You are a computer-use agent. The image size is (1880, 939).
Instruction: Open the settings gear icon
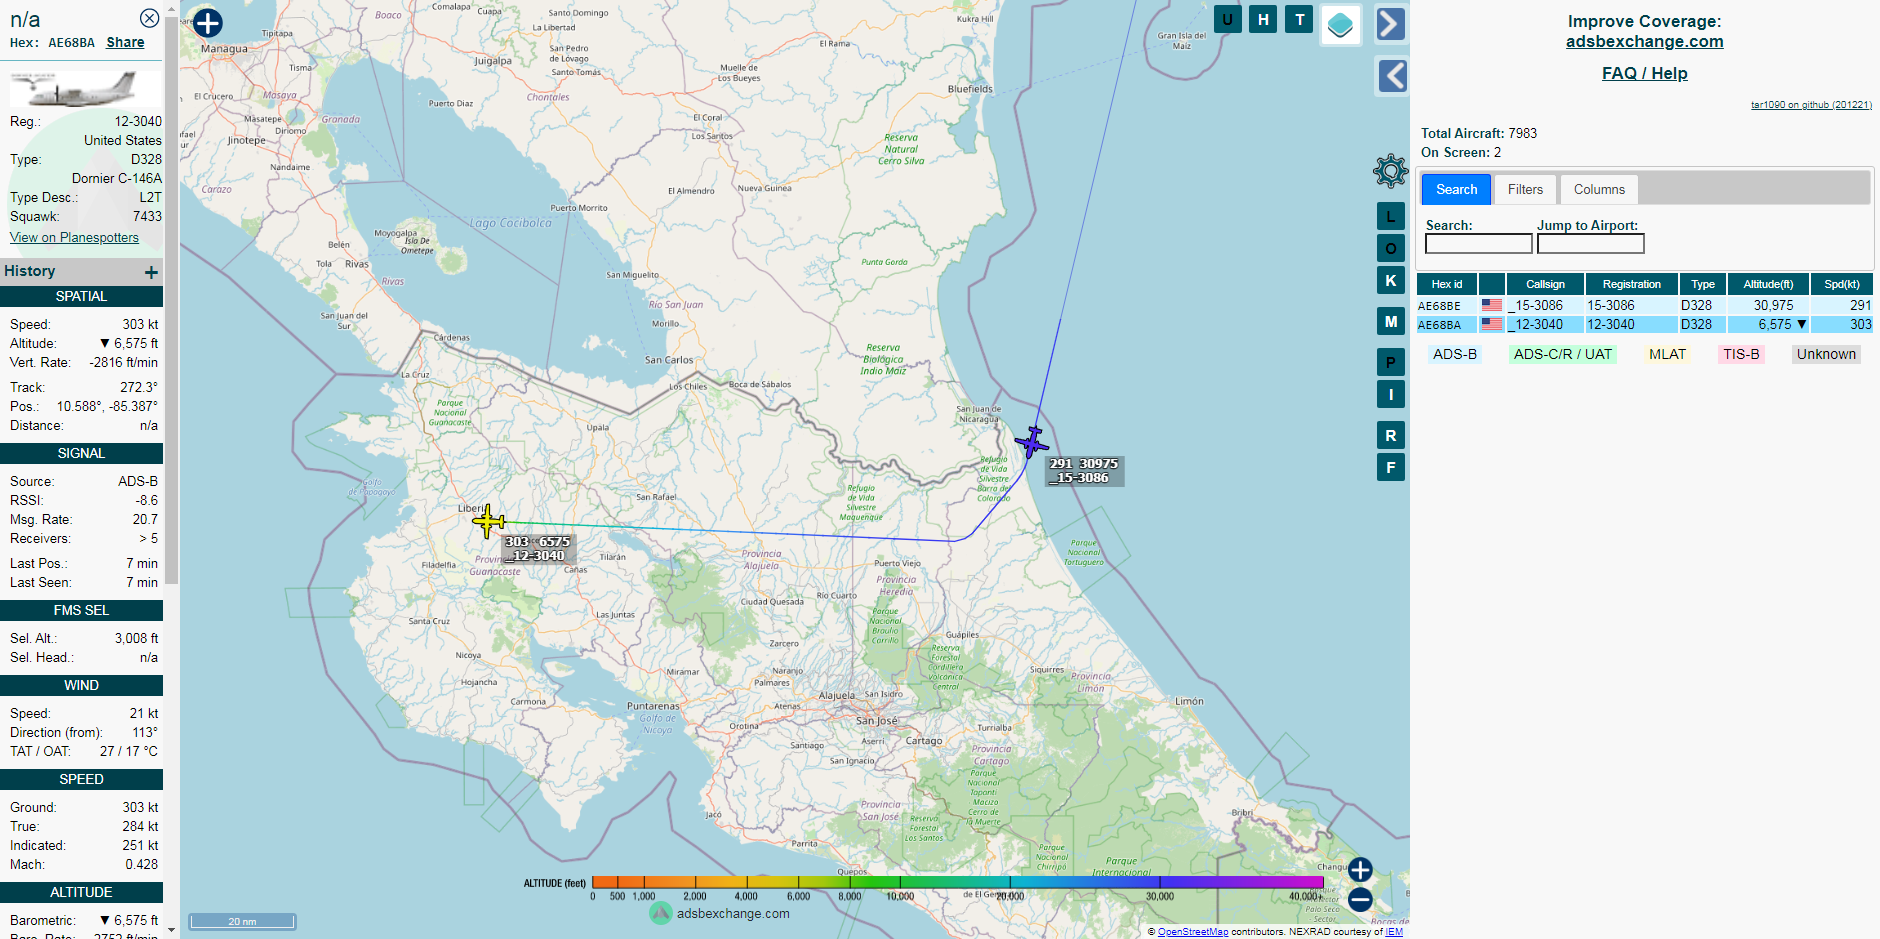(1390, 171)
